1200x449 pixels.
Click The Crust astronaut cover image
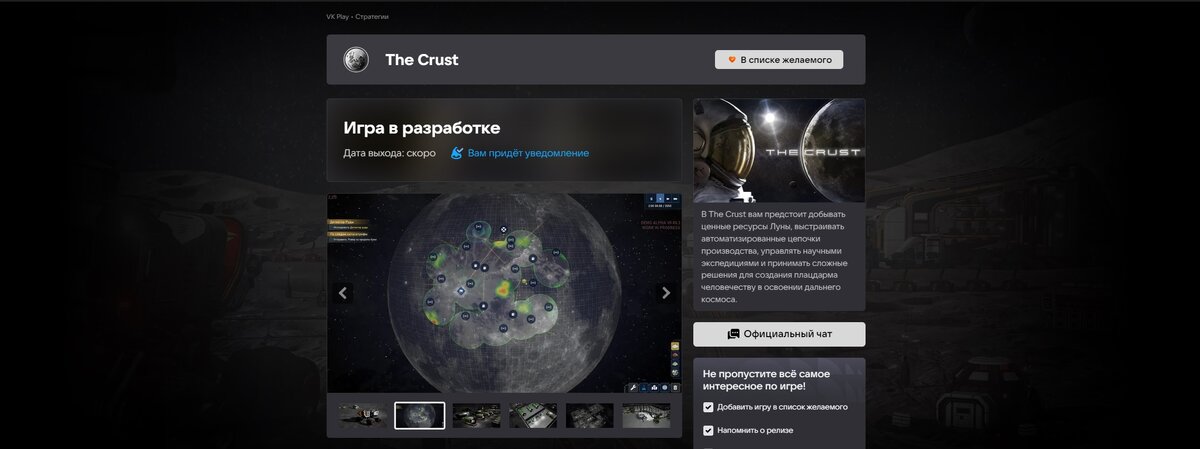click(779, 151)
